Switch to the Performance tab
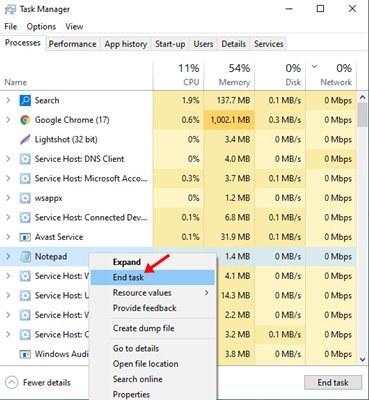This screenshot has width=369, height=400. pos(72,44)
